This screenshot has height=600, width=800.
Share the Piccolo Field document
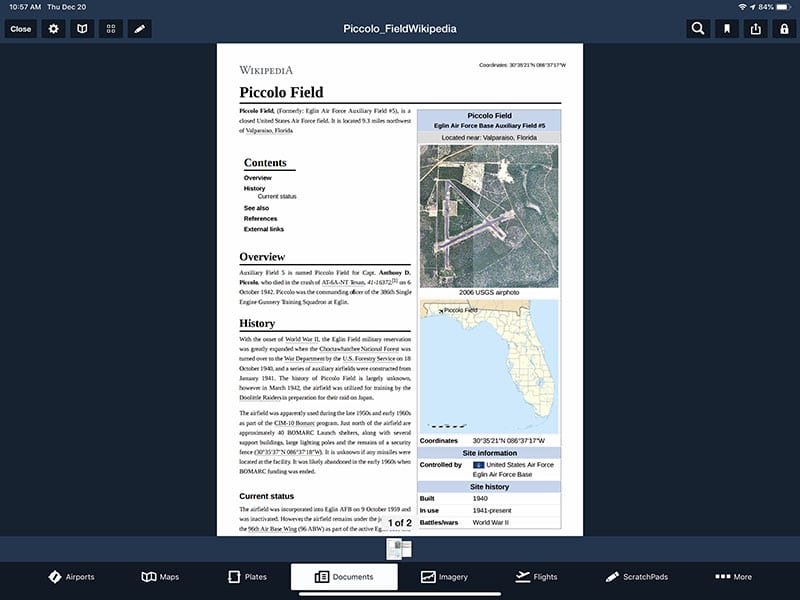756,29
